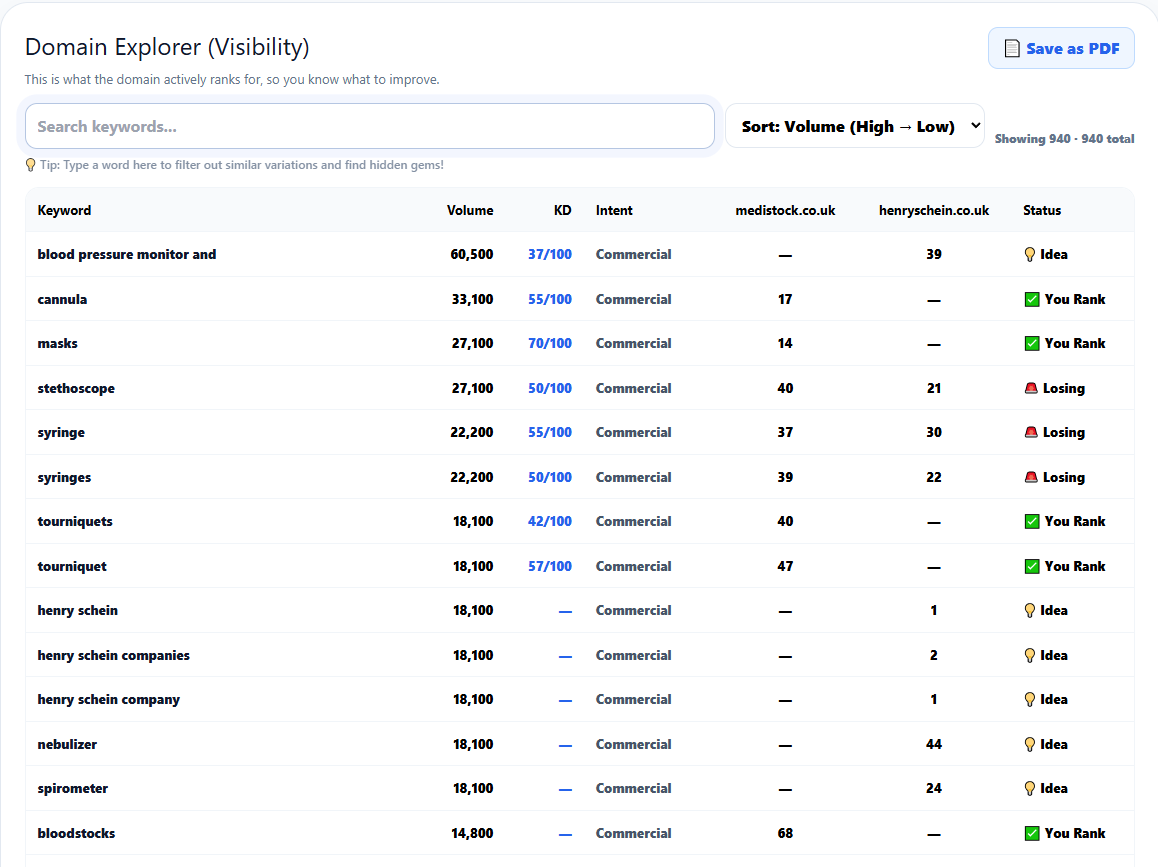Open KD 50/100 link in syringes row

coord(549,477)
